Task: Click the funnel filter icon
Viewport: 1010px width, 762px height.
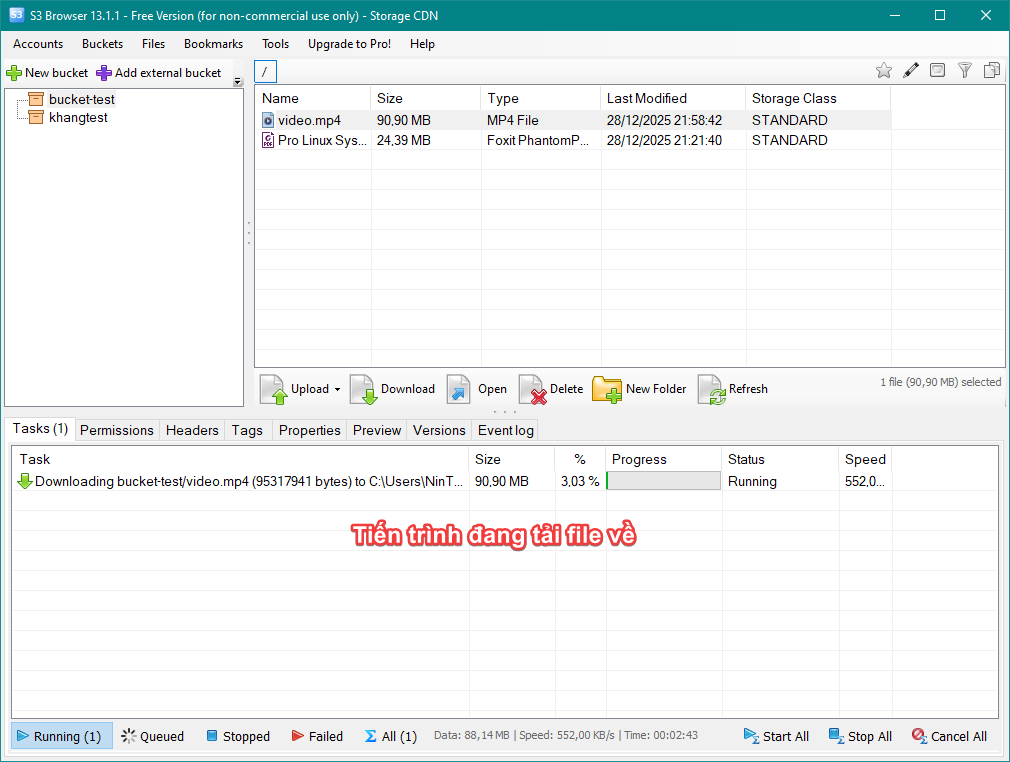Action: (965, 70)
